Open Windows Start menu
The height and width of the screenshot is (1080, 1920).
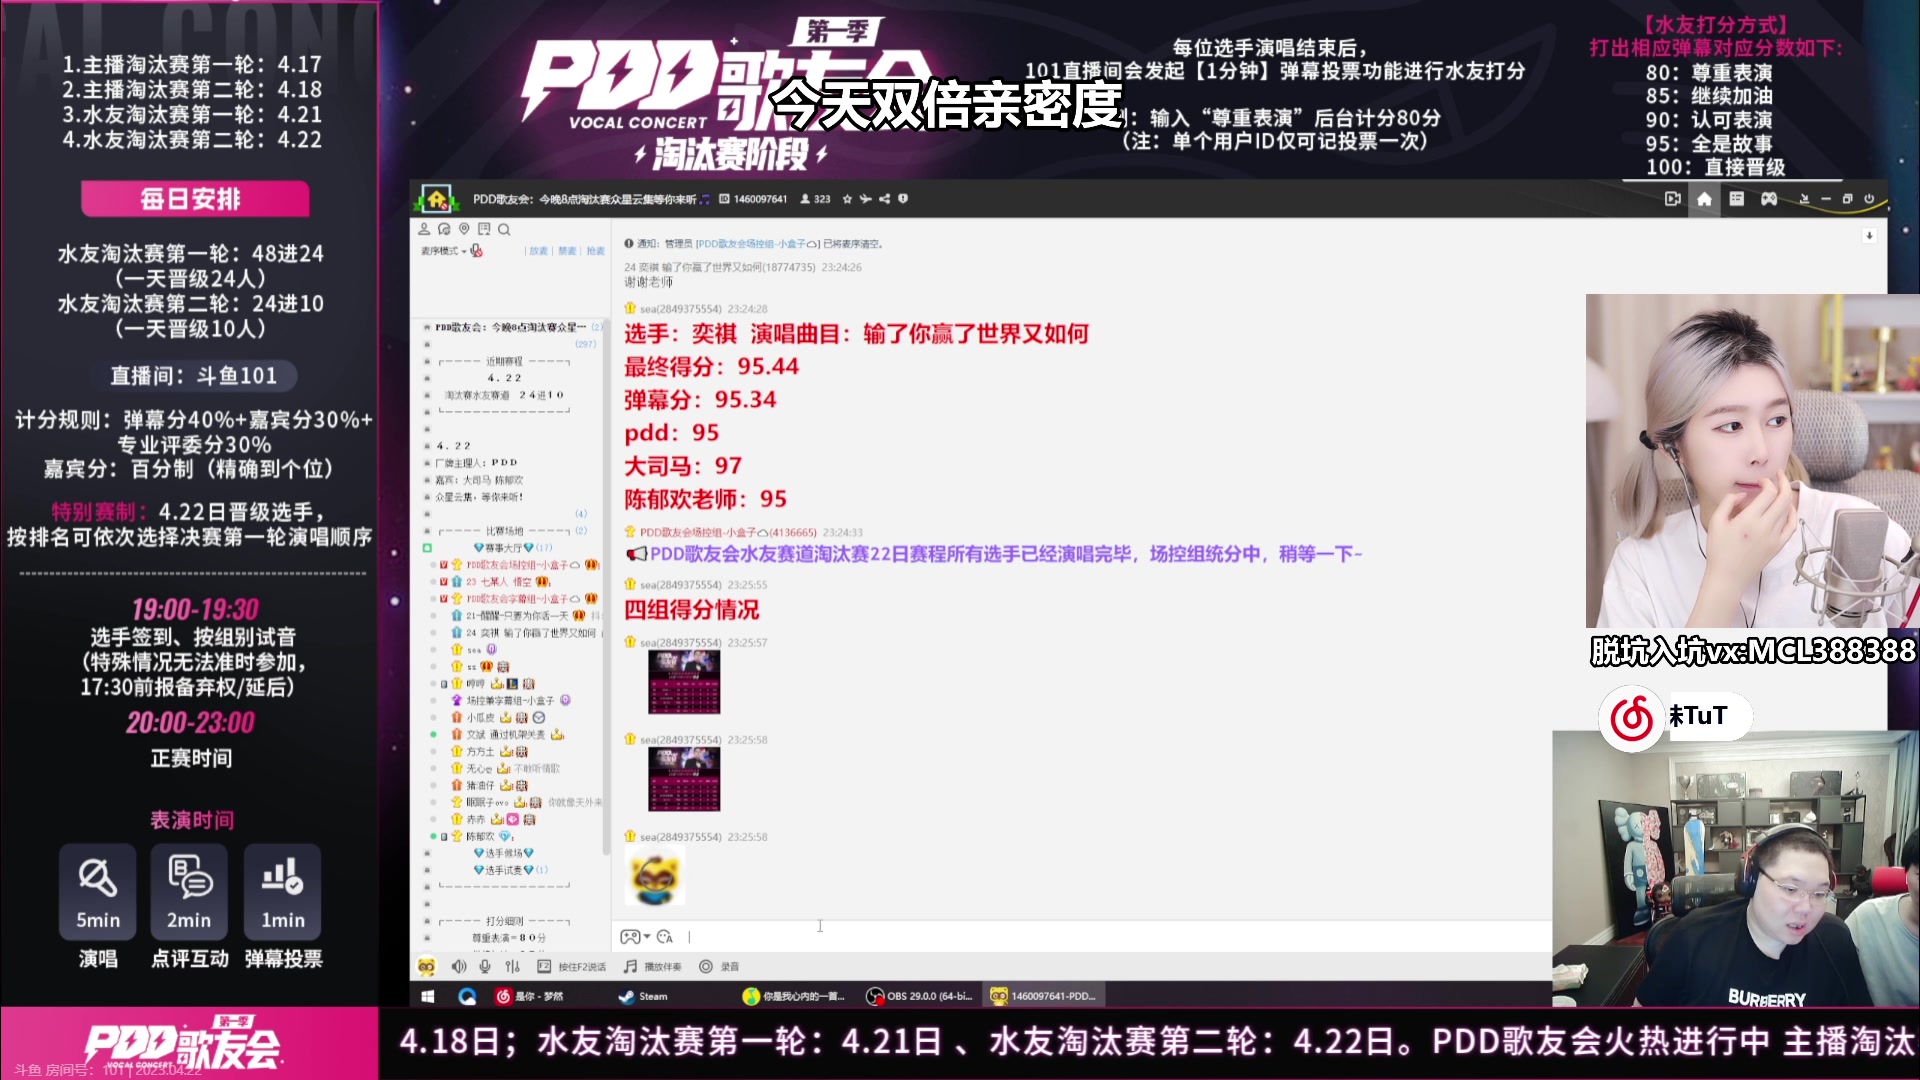click(428, 996)
